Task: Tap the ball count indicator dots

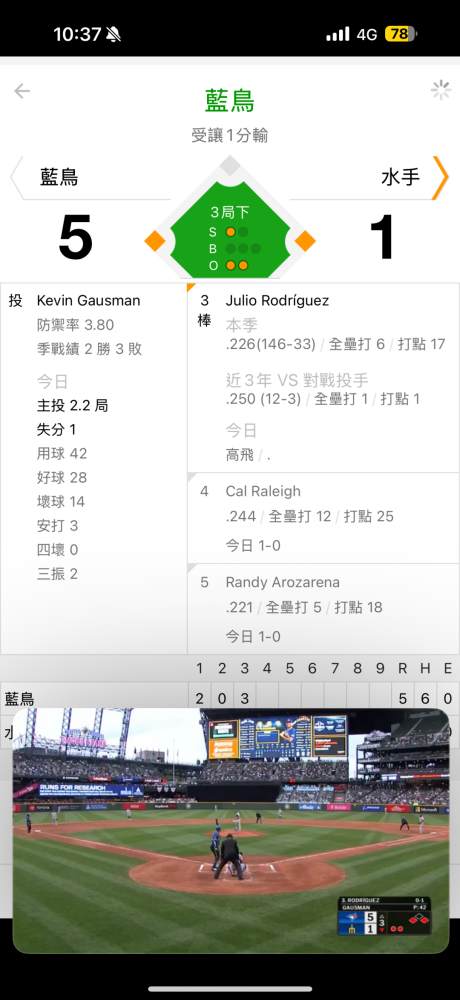Action: (x=243, y=249)
